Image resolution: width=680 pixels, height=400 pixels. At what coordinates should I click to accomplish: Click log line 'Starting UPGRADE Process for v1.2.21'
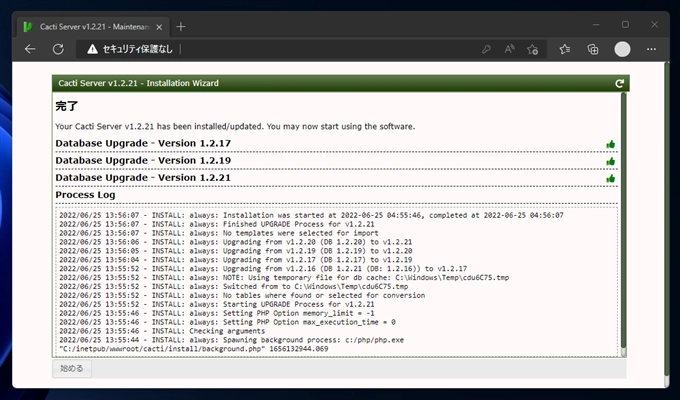coord(216,304)
